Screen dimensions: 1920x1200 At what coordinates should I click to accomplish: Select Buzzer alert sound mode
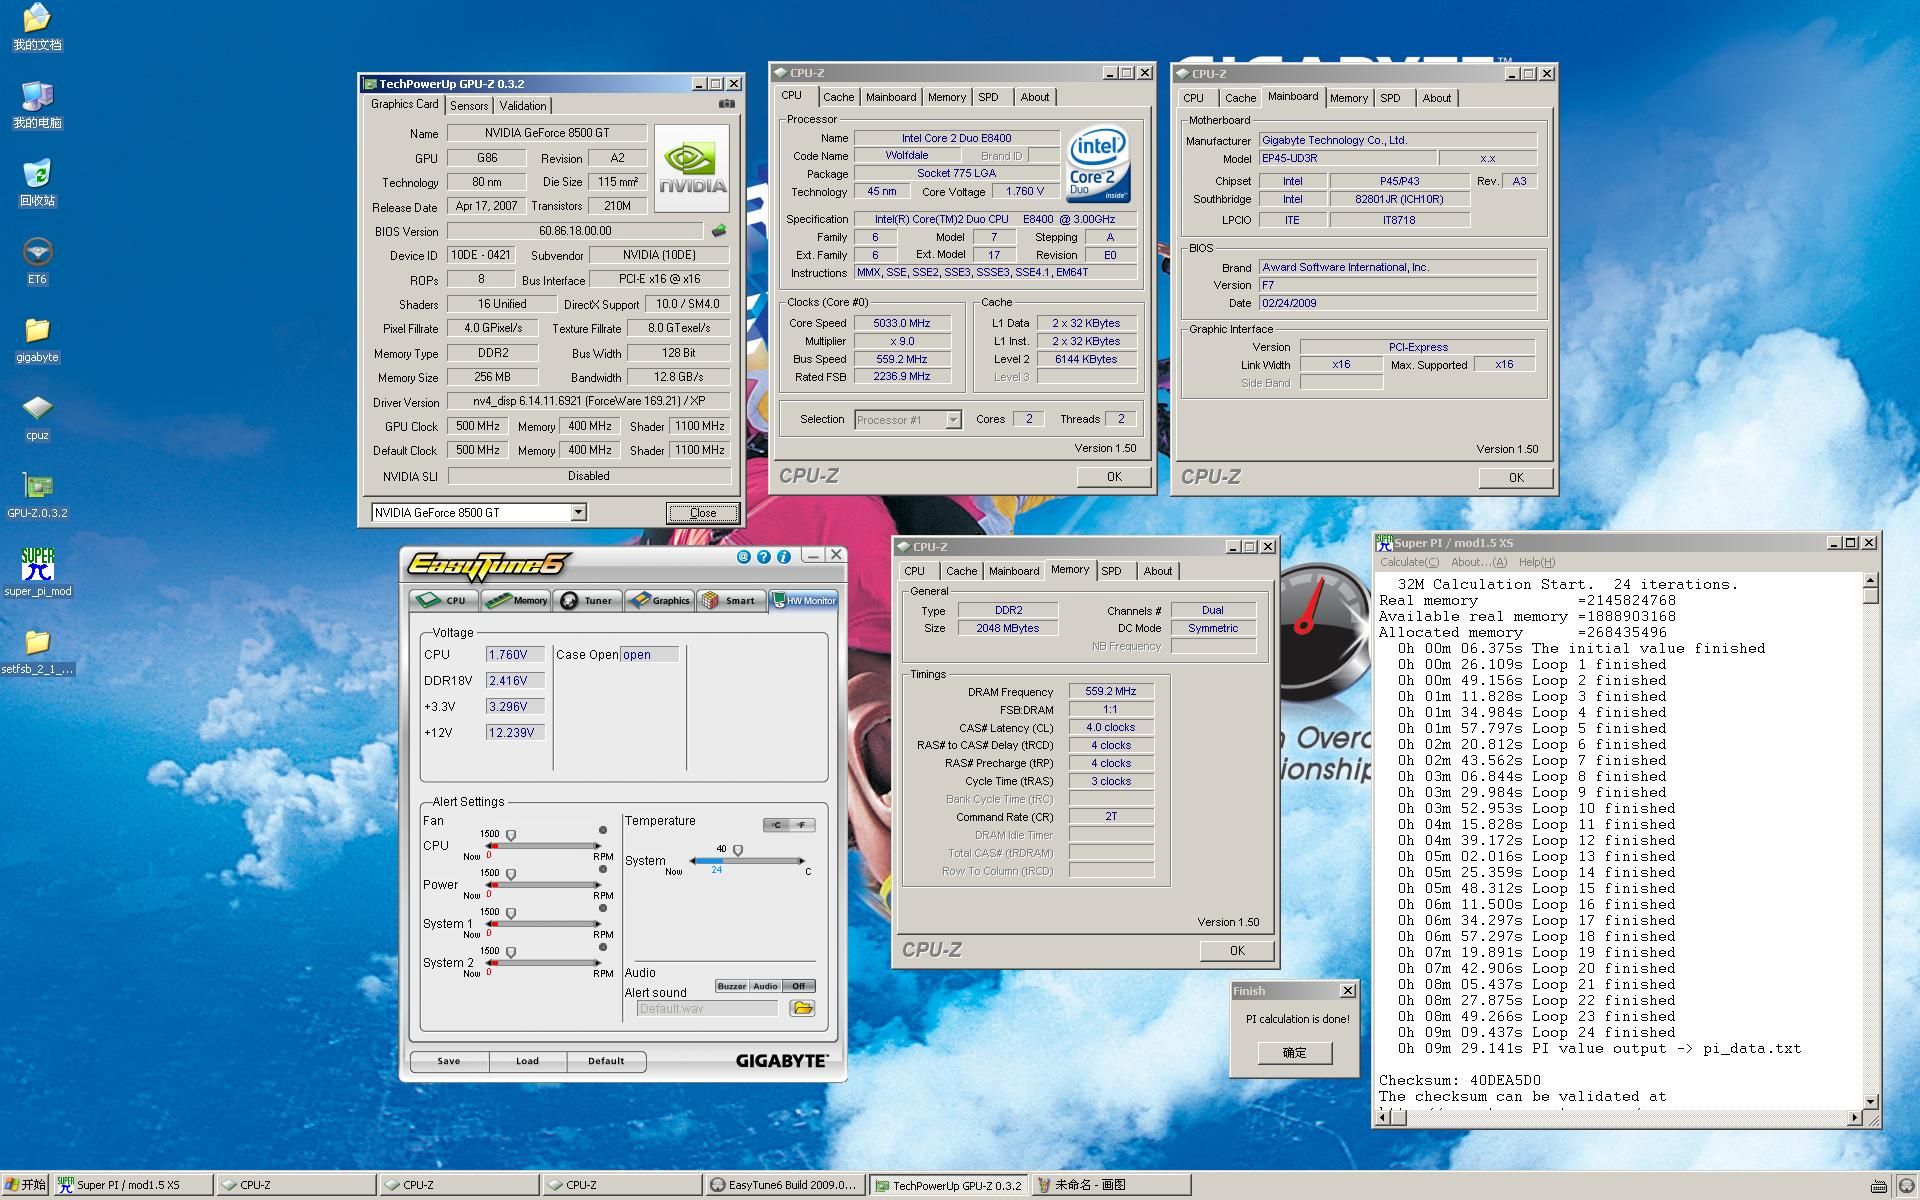[732, 986]
